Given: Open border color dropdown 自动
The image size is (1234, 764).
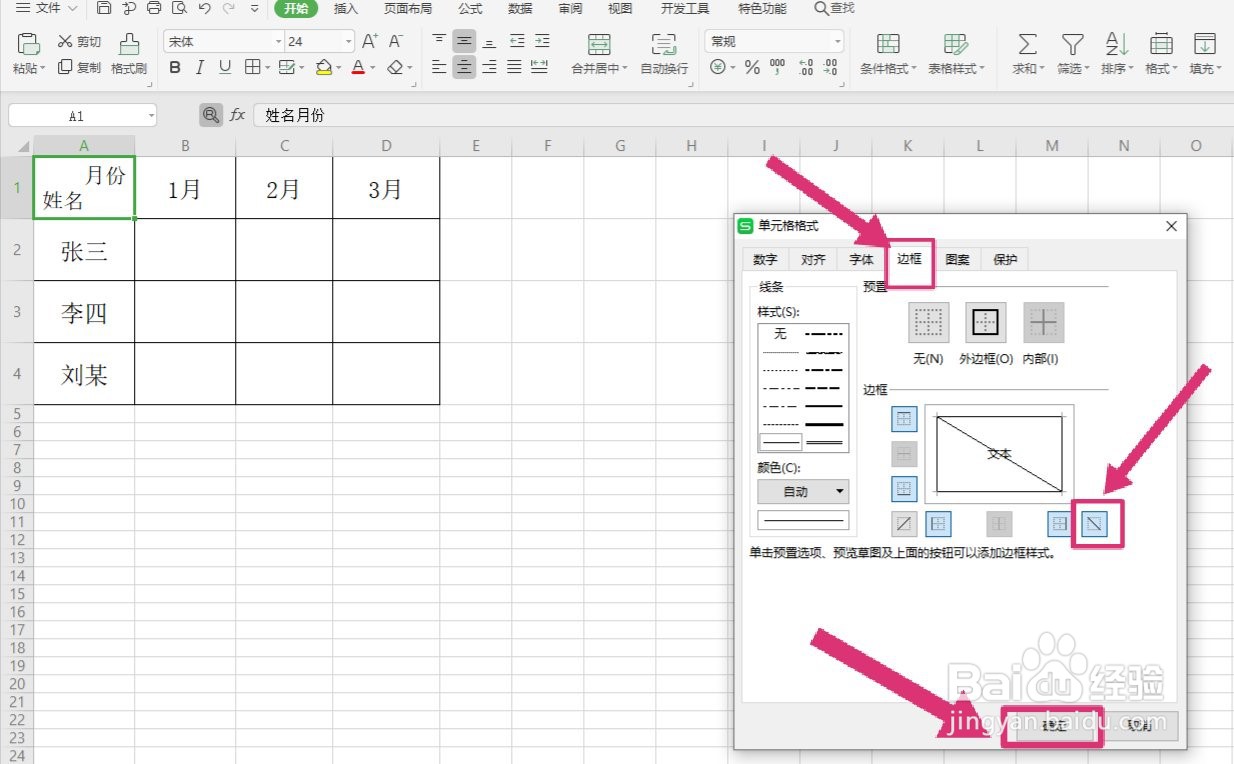Looking at the screenshot, I should pos(803,491).
